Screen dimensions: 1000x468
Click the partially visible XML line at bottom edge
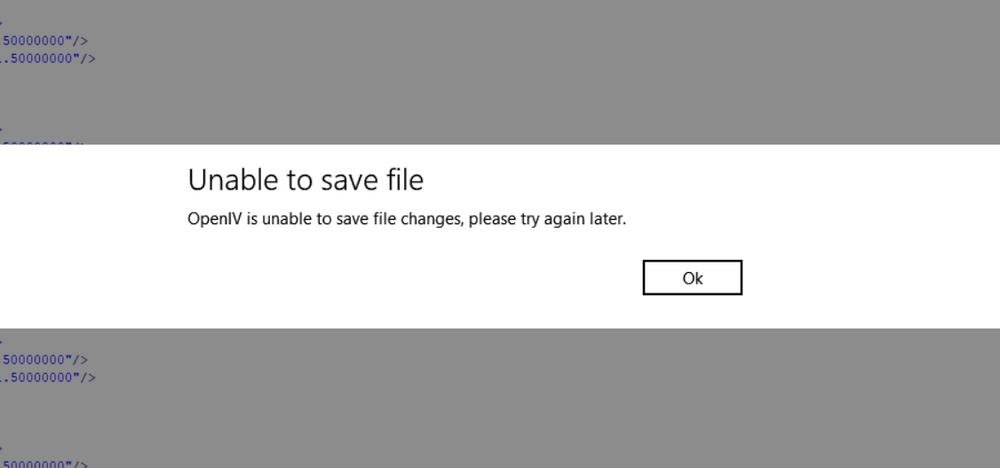coord(46,463)
